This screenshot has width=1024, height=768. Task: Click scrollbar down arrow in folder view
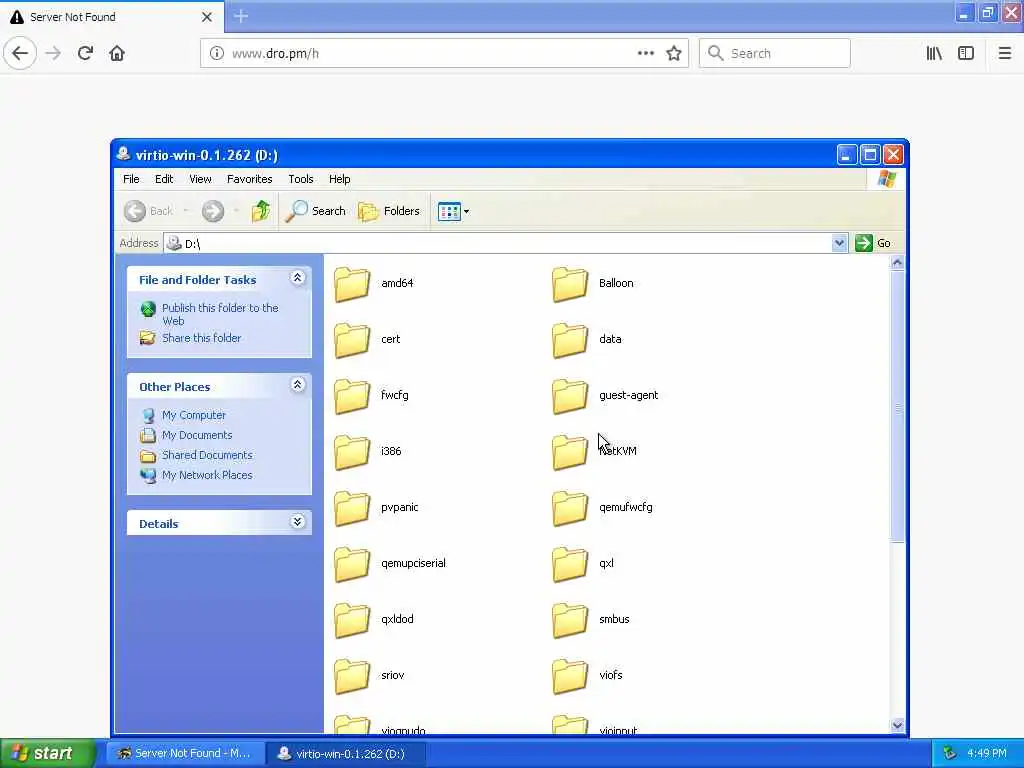[897, 725]
